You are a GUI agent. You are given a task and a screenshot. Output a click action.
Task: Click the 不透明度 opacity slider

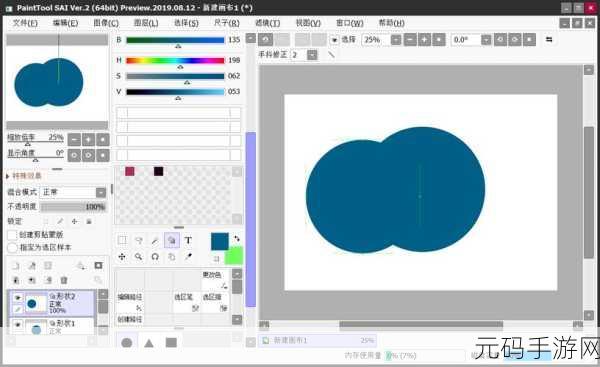(x=73, y=207)
